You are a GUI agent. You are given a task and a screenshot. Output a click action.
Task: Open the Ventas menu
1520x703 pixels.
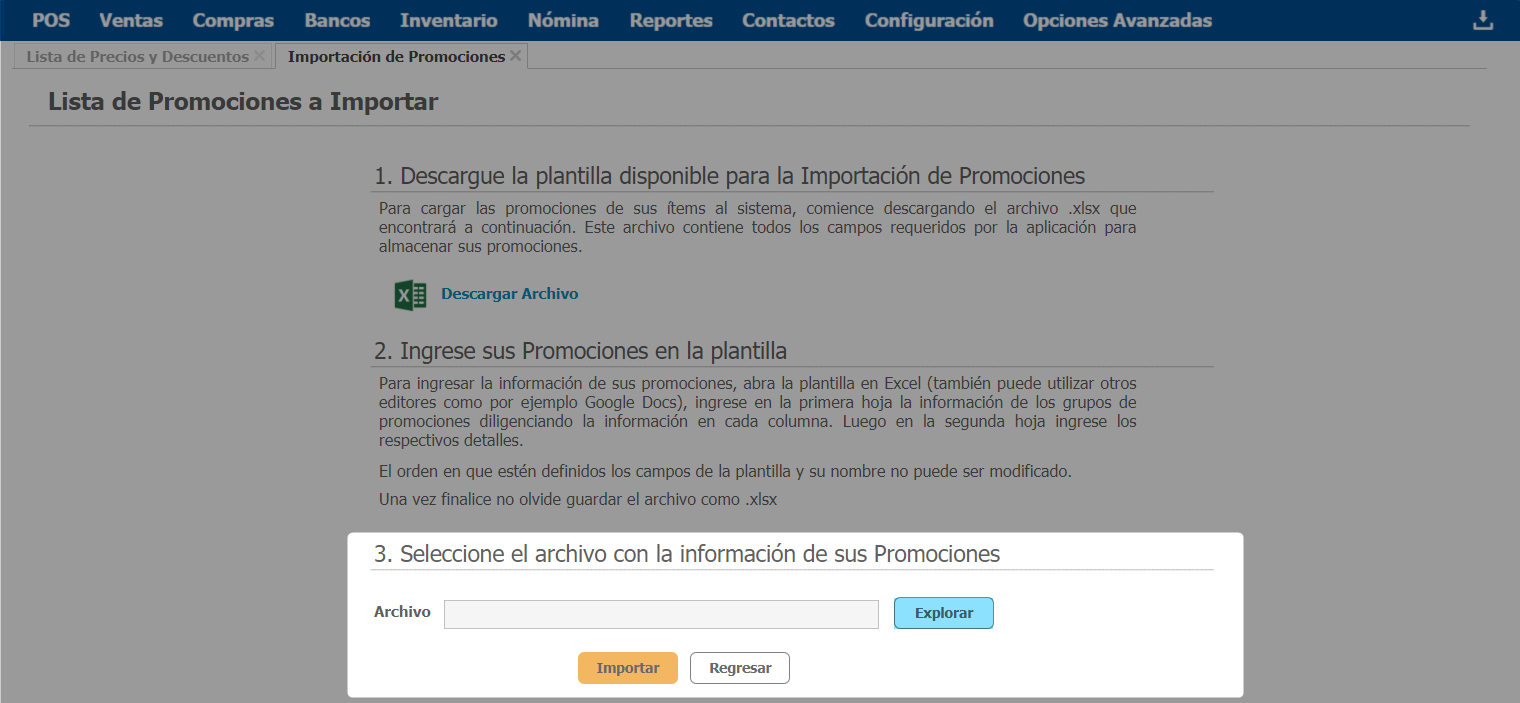131,21
